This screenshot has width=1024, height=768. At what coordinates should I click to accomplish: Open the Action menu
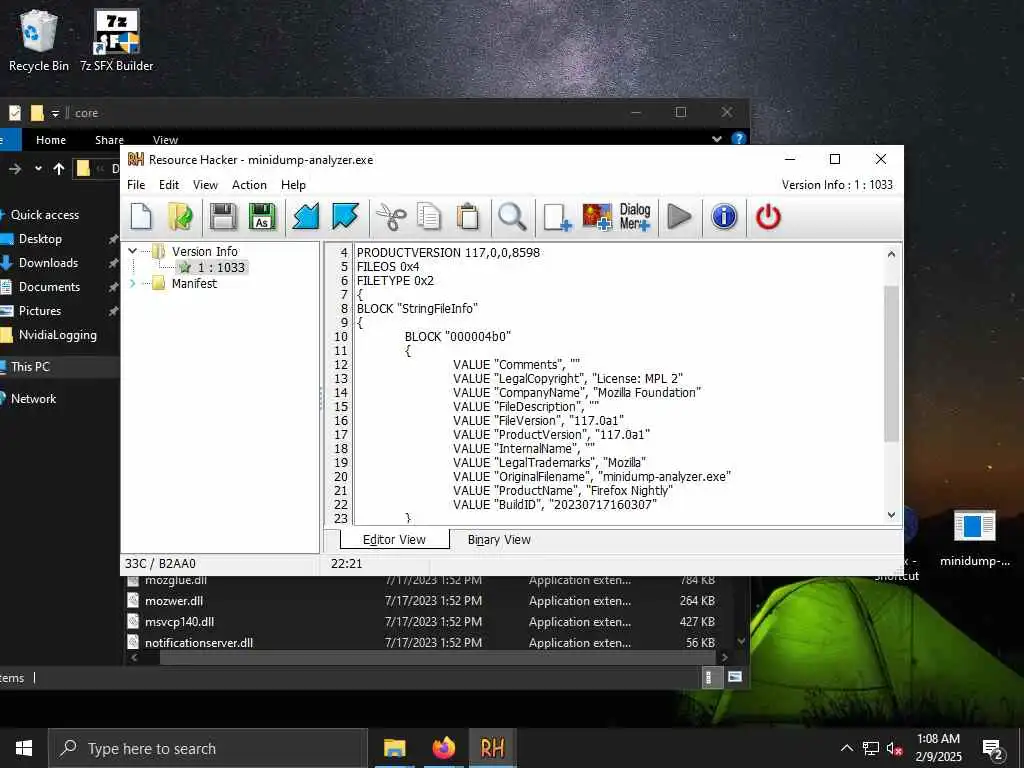click(249, 185)
